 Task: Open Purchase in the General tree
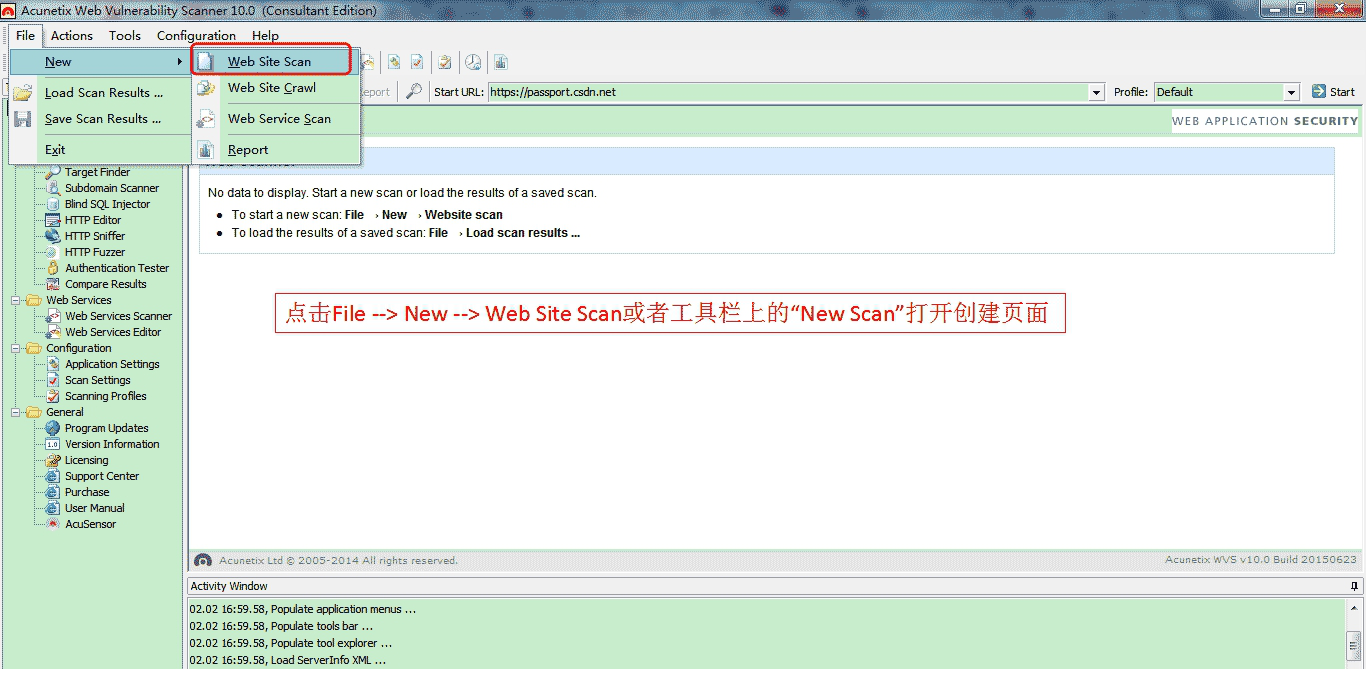pyautogui.click(x=87, y=492)
